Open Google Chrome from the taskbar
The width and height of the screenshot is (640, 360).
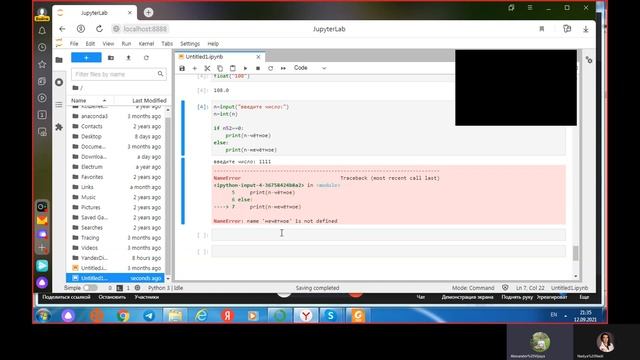[123, 316]
